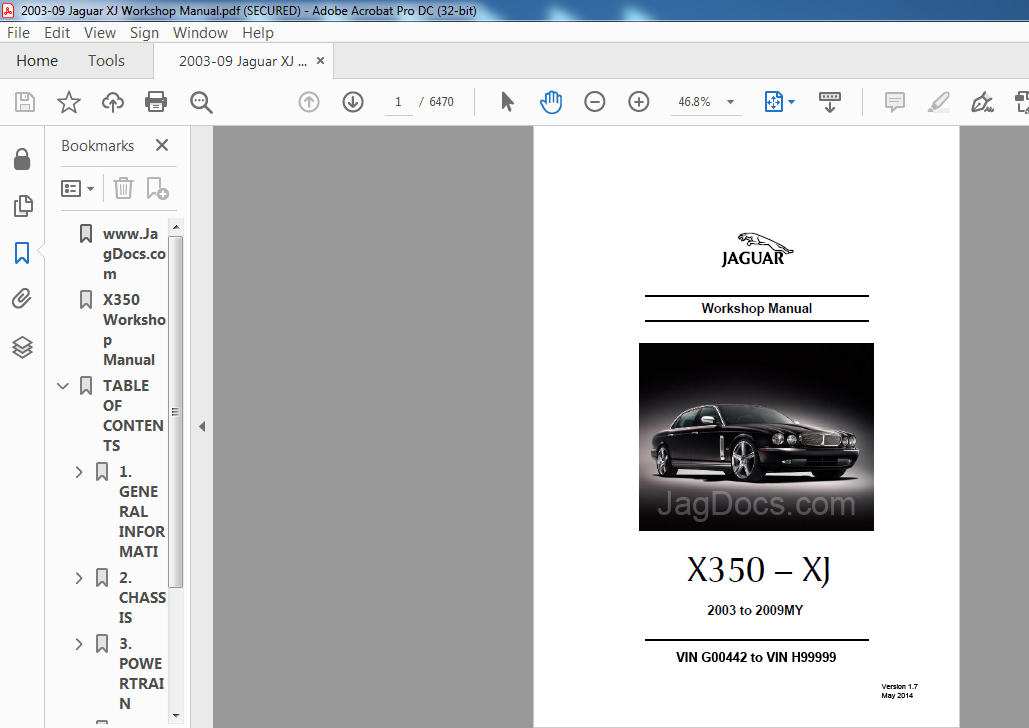Open the Fill & Sign pen tool
This screenshot has height=728, width=1029.
point(982,102)
